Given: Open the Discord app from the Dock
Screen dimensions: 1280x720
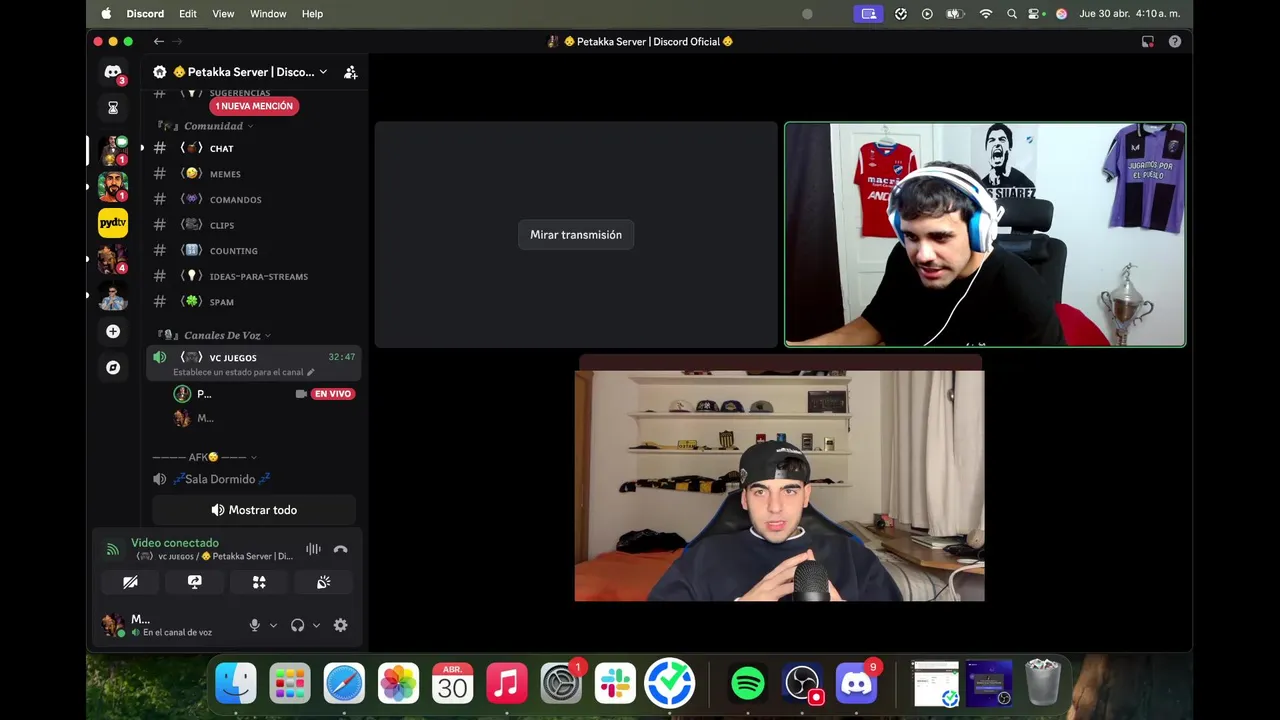Looking at the screenshot, I should click(x=856, y=684).
